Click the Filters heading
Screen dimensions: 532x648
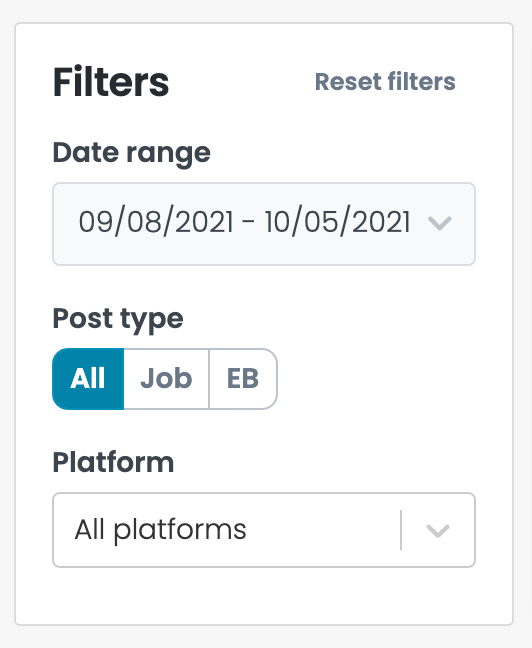coord(111,82)
